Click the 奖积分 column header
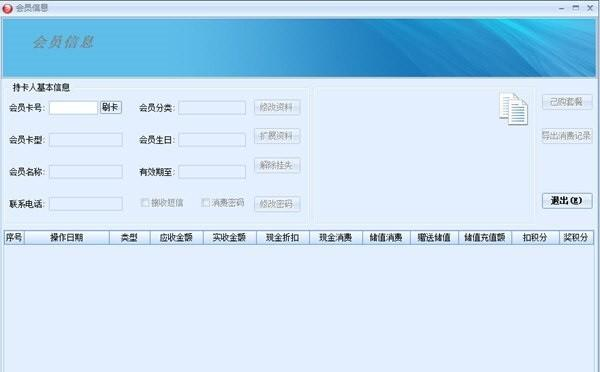This screenshot has height=372, width=600. point(576,238)
